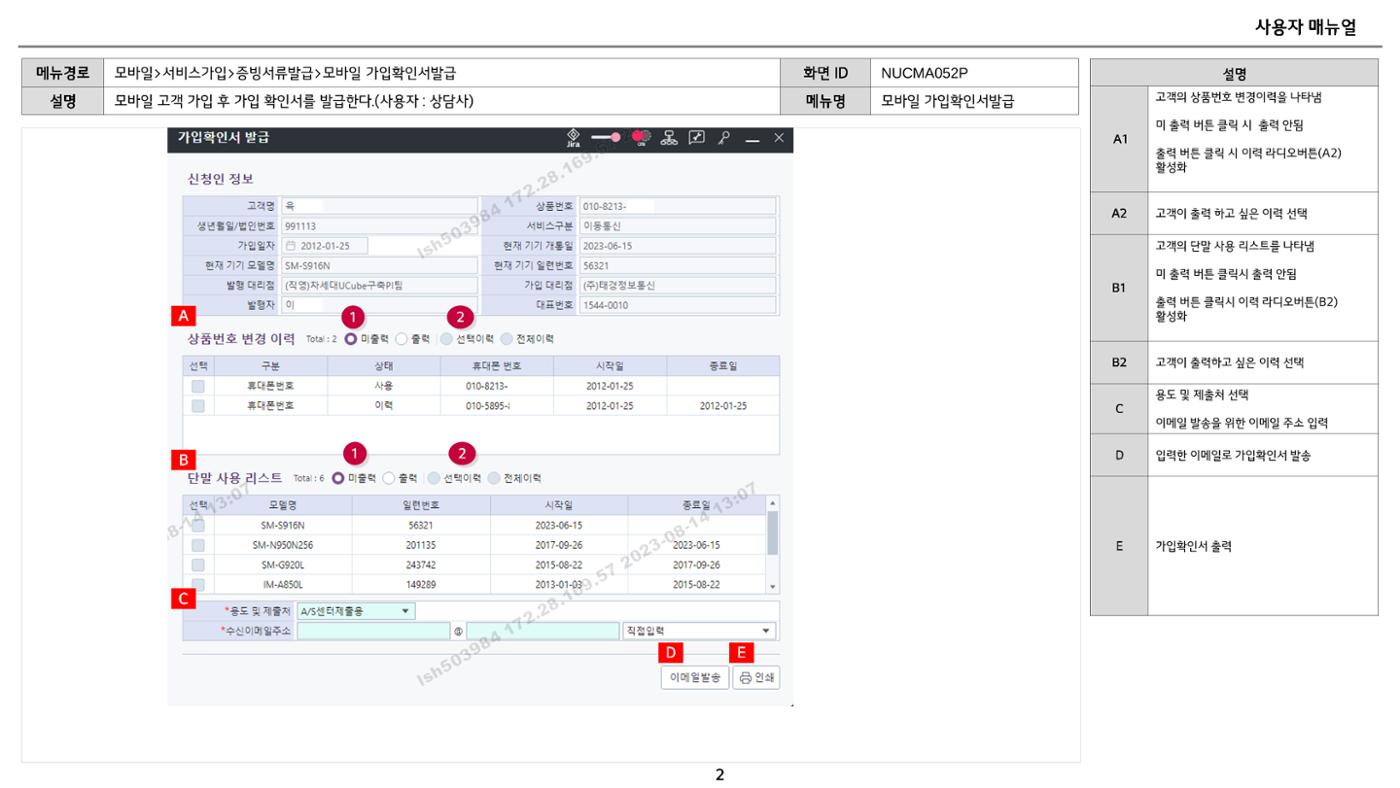
Task: Select 미출력 radio for 상품번호 변경 이력
Action: click(x=351, y=339)
